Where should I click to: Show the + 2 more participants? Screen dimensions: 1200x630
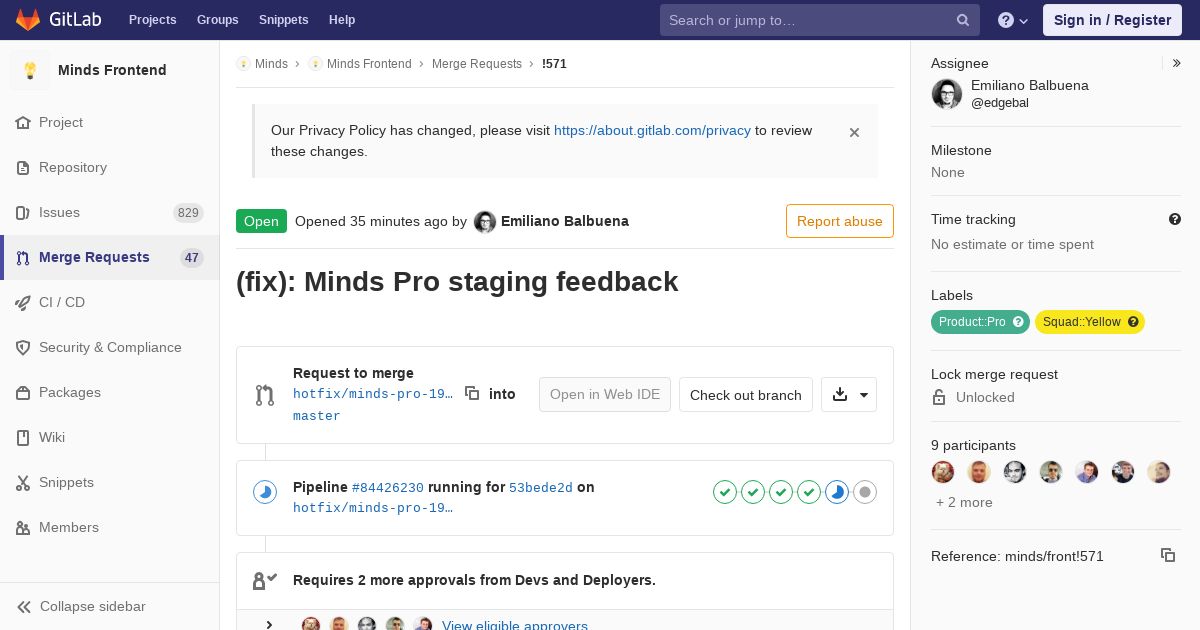[x=964, y=502]
